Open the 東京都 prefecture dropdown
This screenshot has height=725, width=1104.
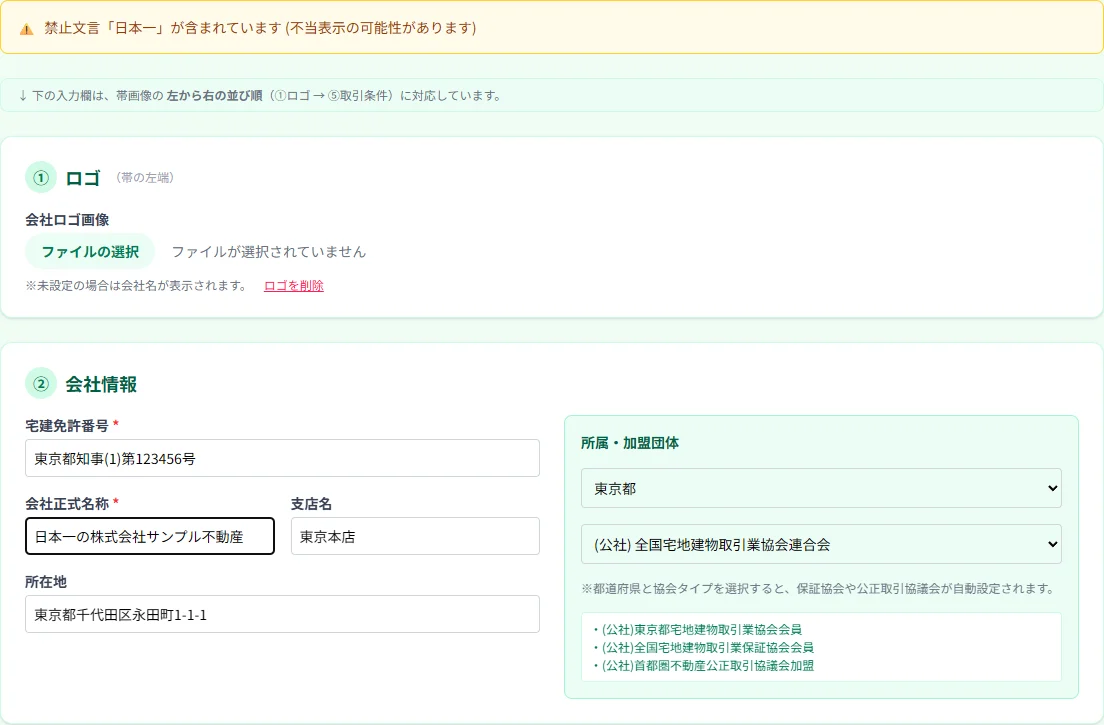click(x=821, y=488)
